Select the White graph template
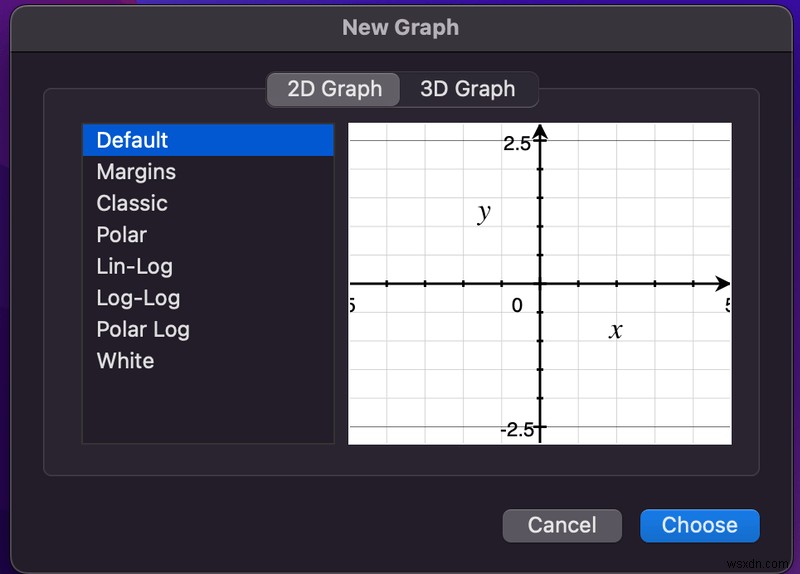 coord(208,361)
